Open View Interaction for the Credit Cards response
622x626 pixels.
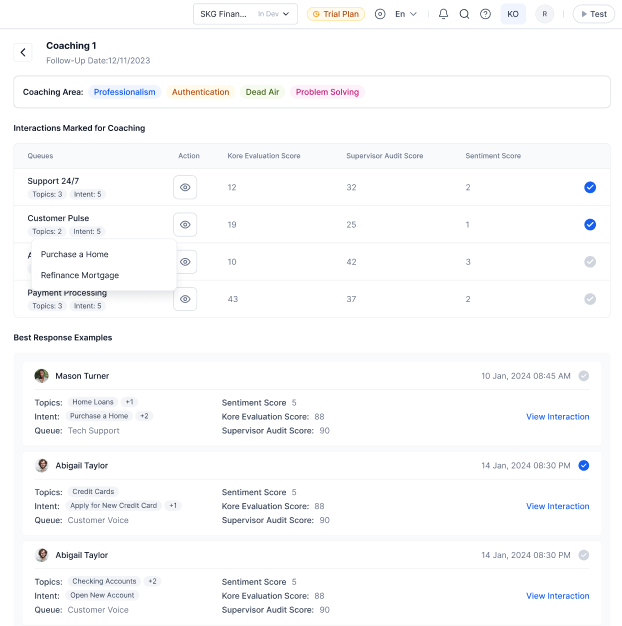point(557,506)
